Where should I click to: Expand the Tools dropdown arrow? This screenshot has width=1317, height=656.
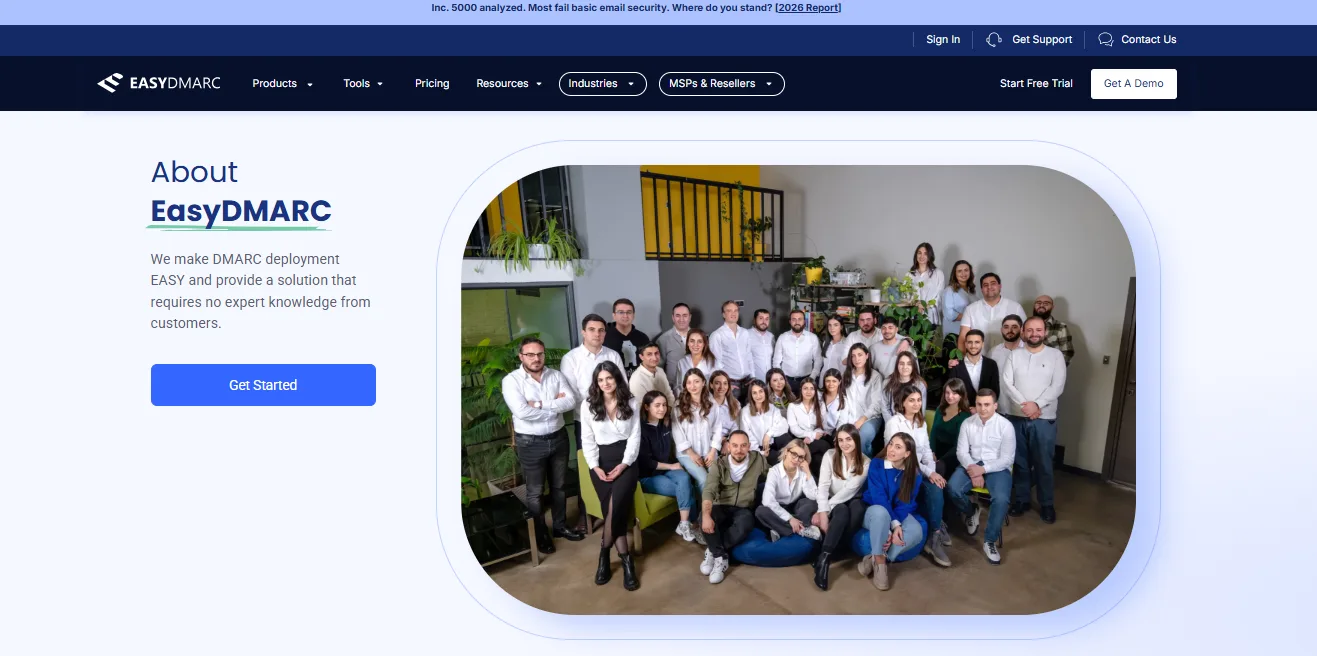point(380,84)
